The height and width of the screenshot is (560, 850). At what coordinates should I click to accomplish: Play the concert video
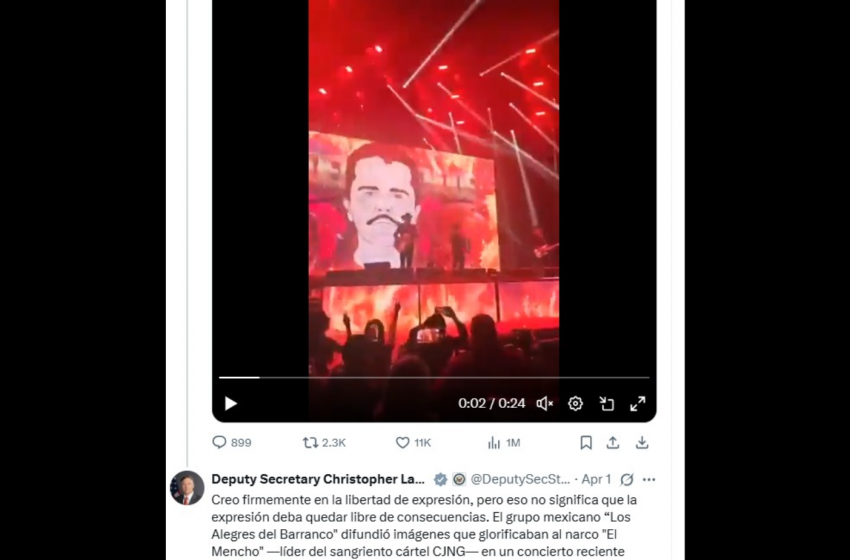[x=230, y=404]
